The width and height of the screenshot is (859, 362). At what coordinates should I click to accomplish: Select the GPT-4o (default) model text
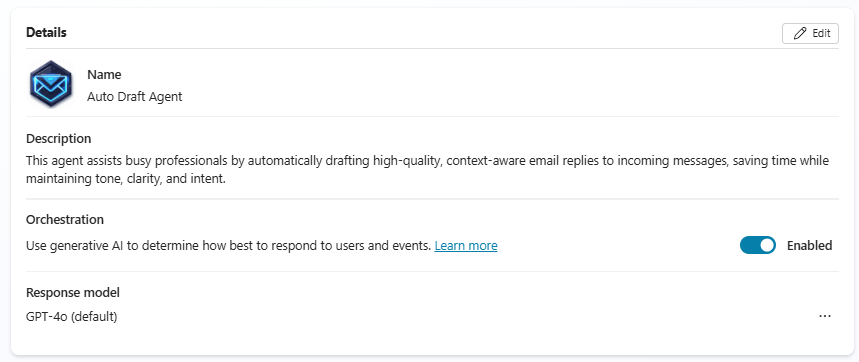(71, 317)
